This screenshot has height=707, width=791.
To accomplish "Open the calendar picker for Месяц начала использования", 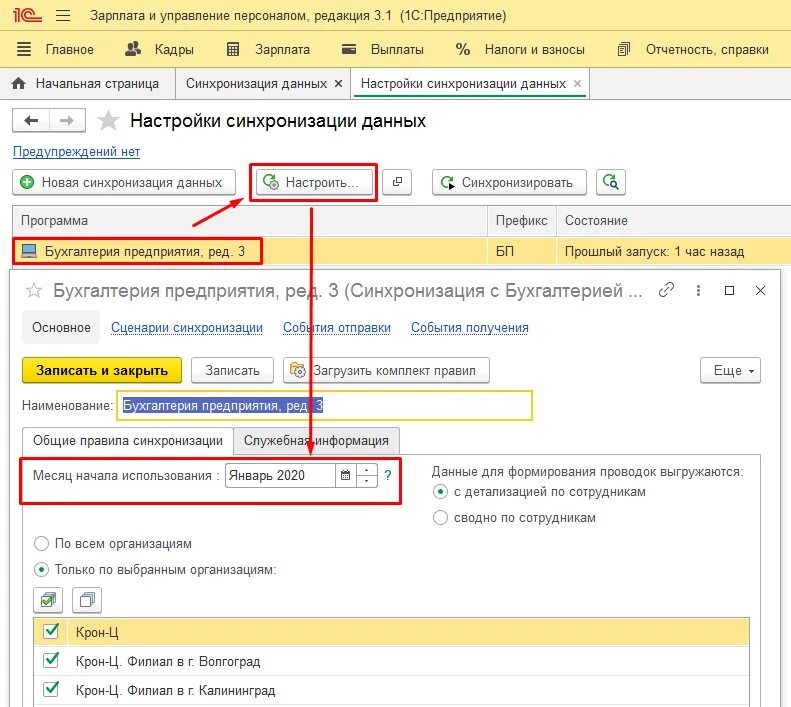I will [x=346, y=475].
